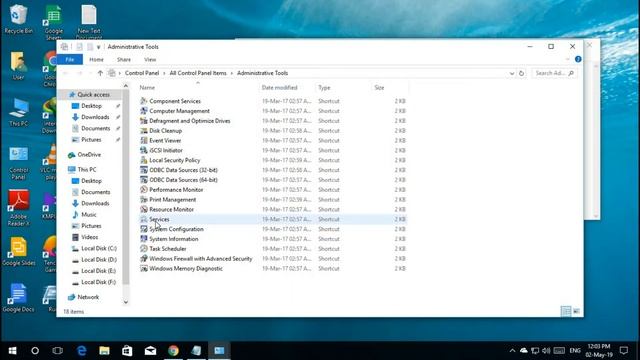This screenshot has width=640, height=360.
Task: Select the Resource Monitor icon
Action: 144,209
